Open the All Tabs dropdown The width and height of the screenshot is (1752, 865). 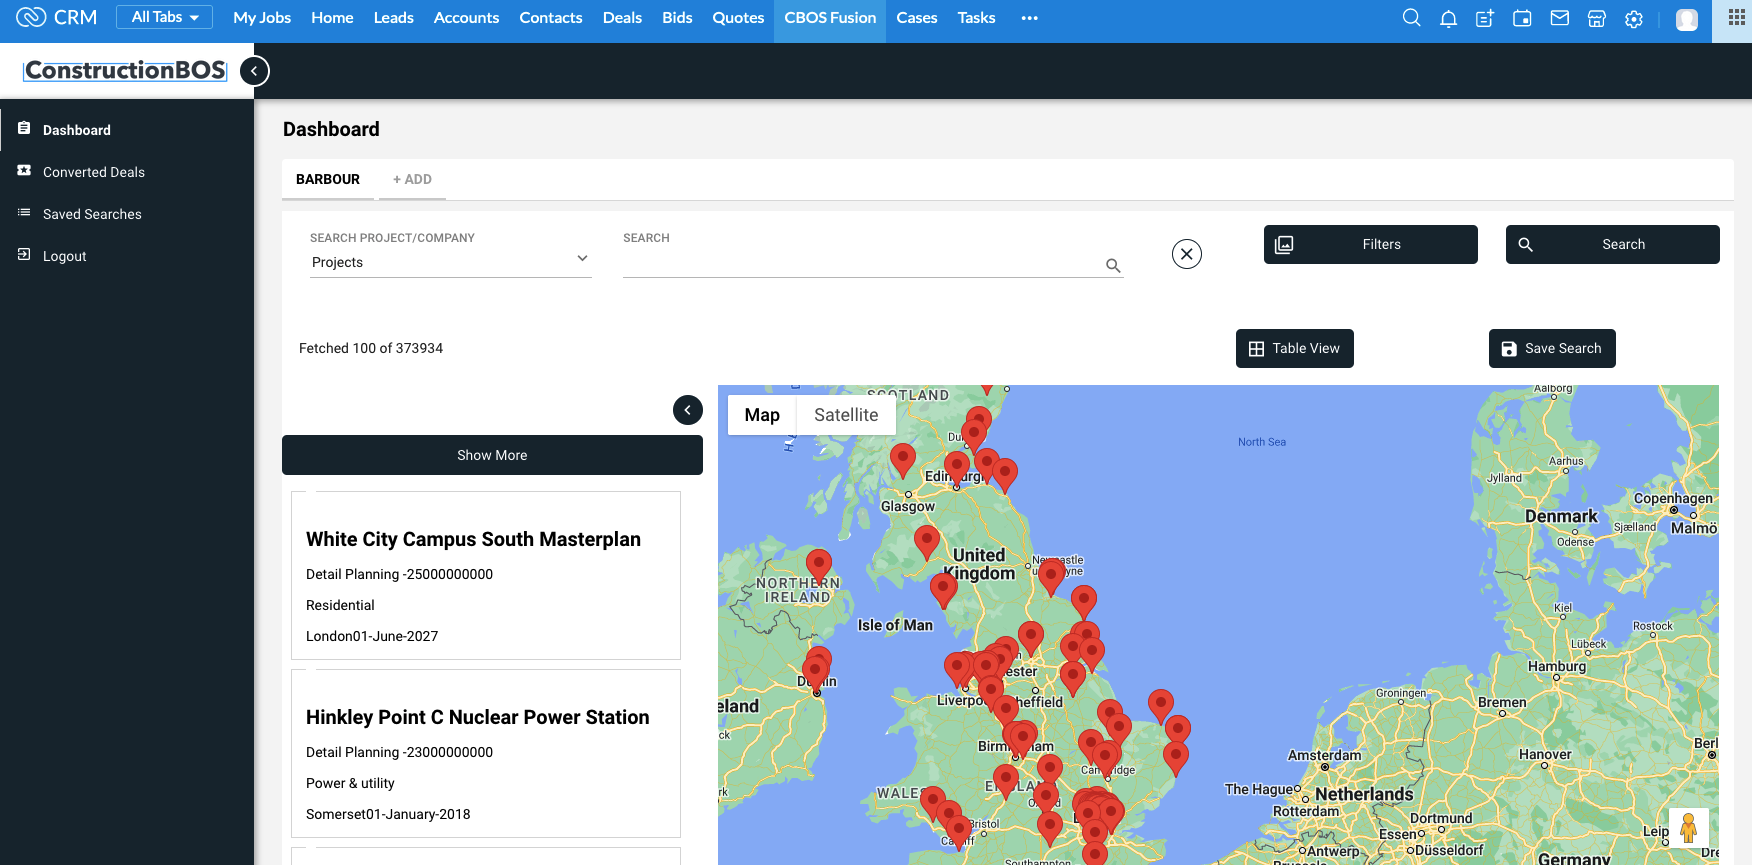pos(165,17)
